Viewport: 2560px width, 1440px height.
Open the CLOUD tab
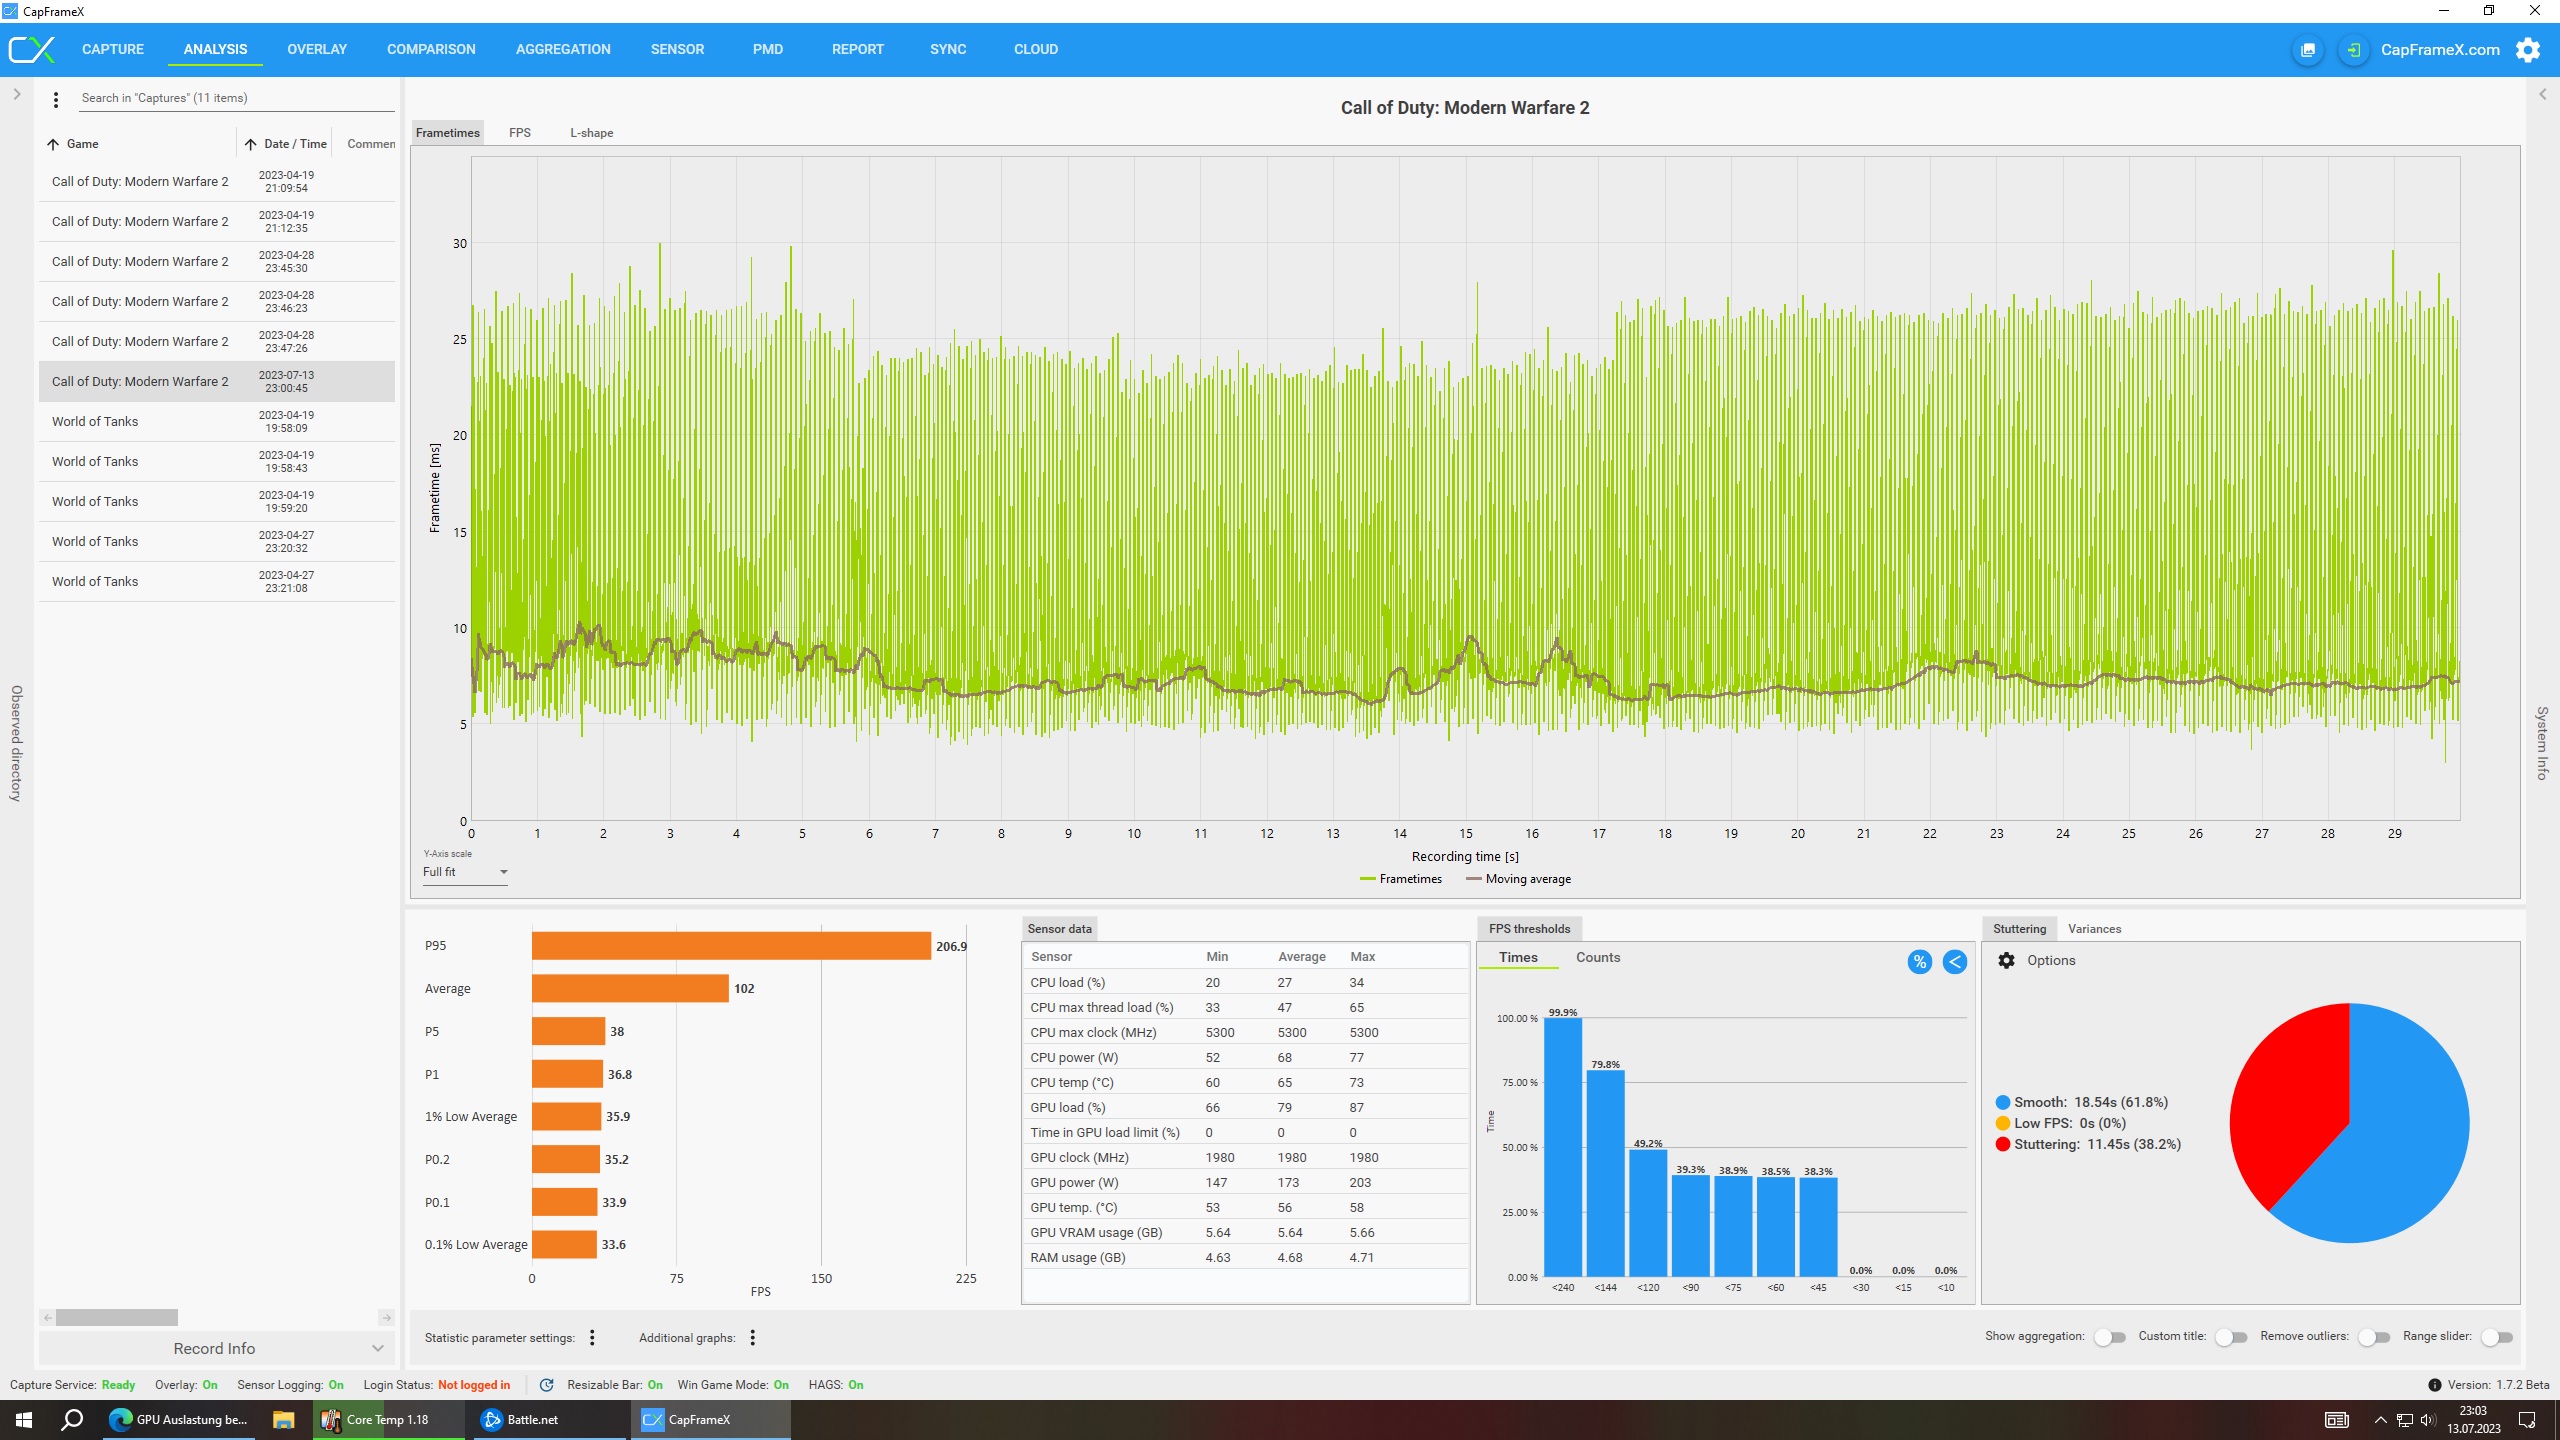point(1036,49)
